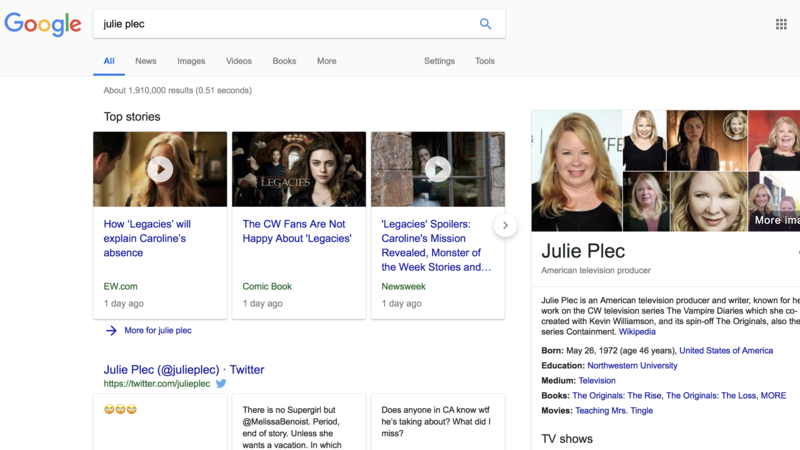This screenshot has height=450, width=800.
Task: Click the Google logo
Action: tap(43, 24)
